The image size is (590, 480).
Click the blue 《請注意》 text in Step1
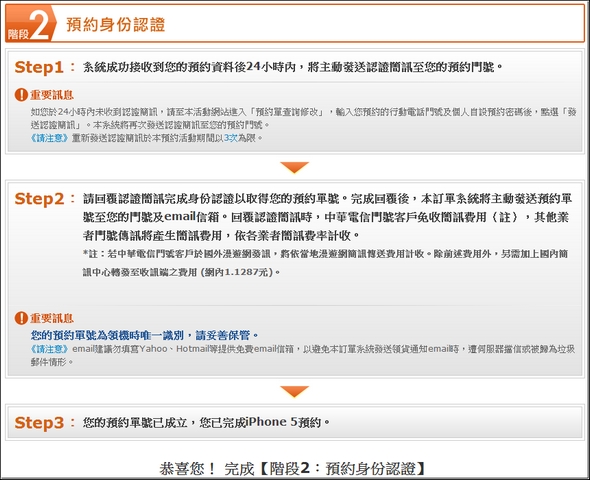(49, 138)
